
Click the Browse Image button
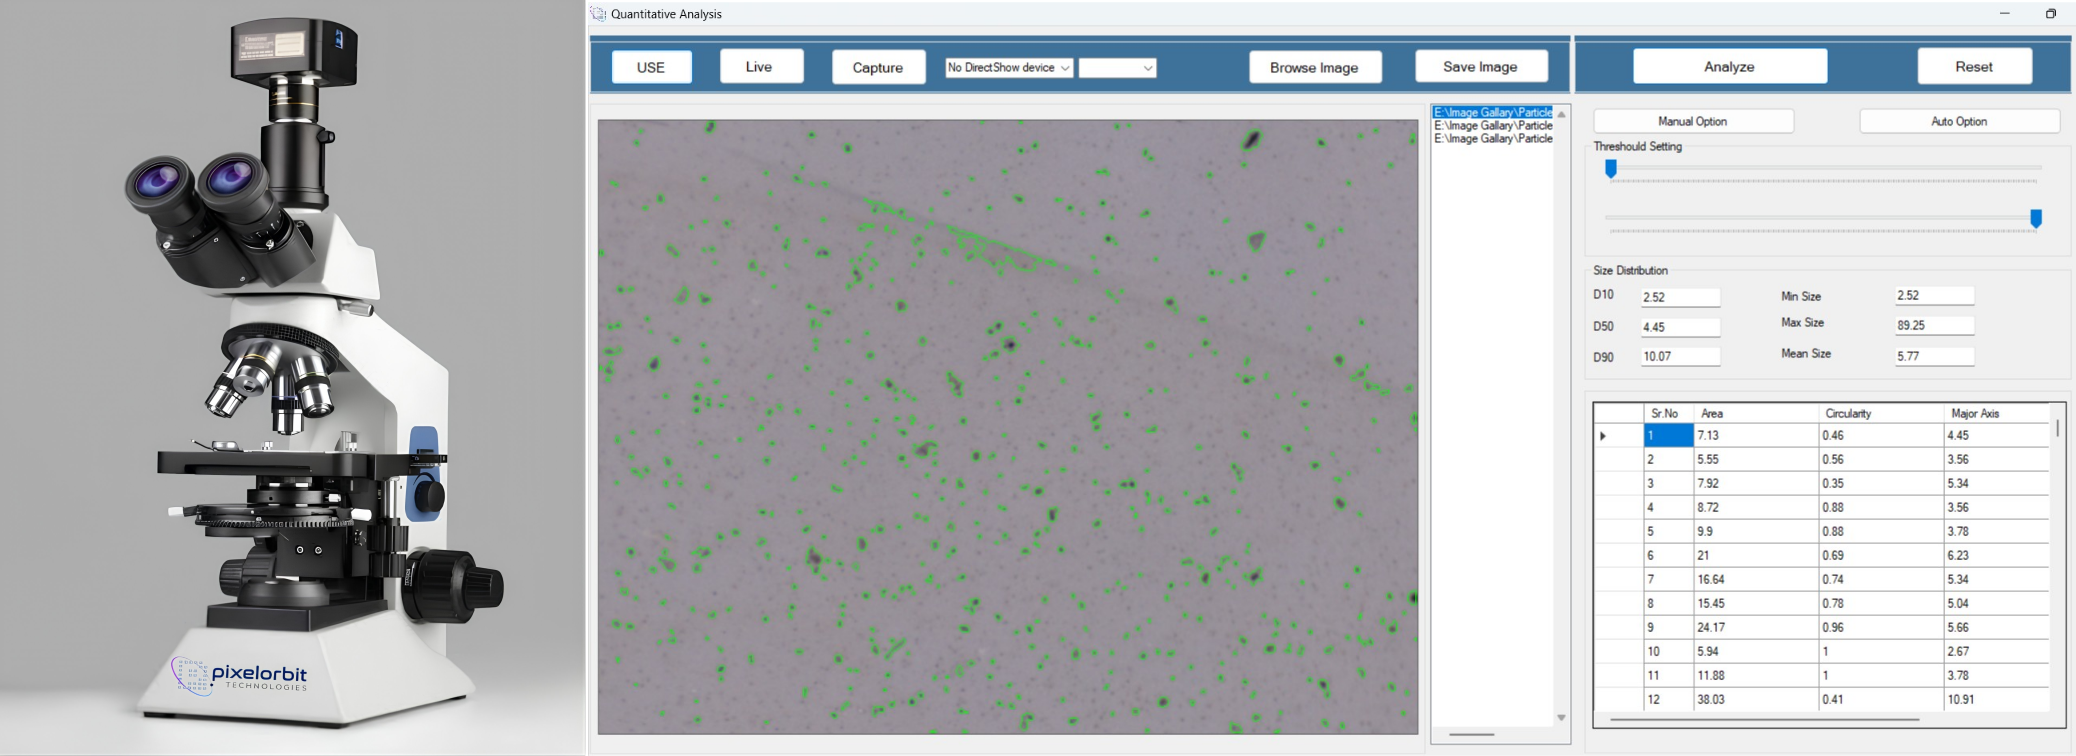pyautogui.click(x=1314, y=68)
